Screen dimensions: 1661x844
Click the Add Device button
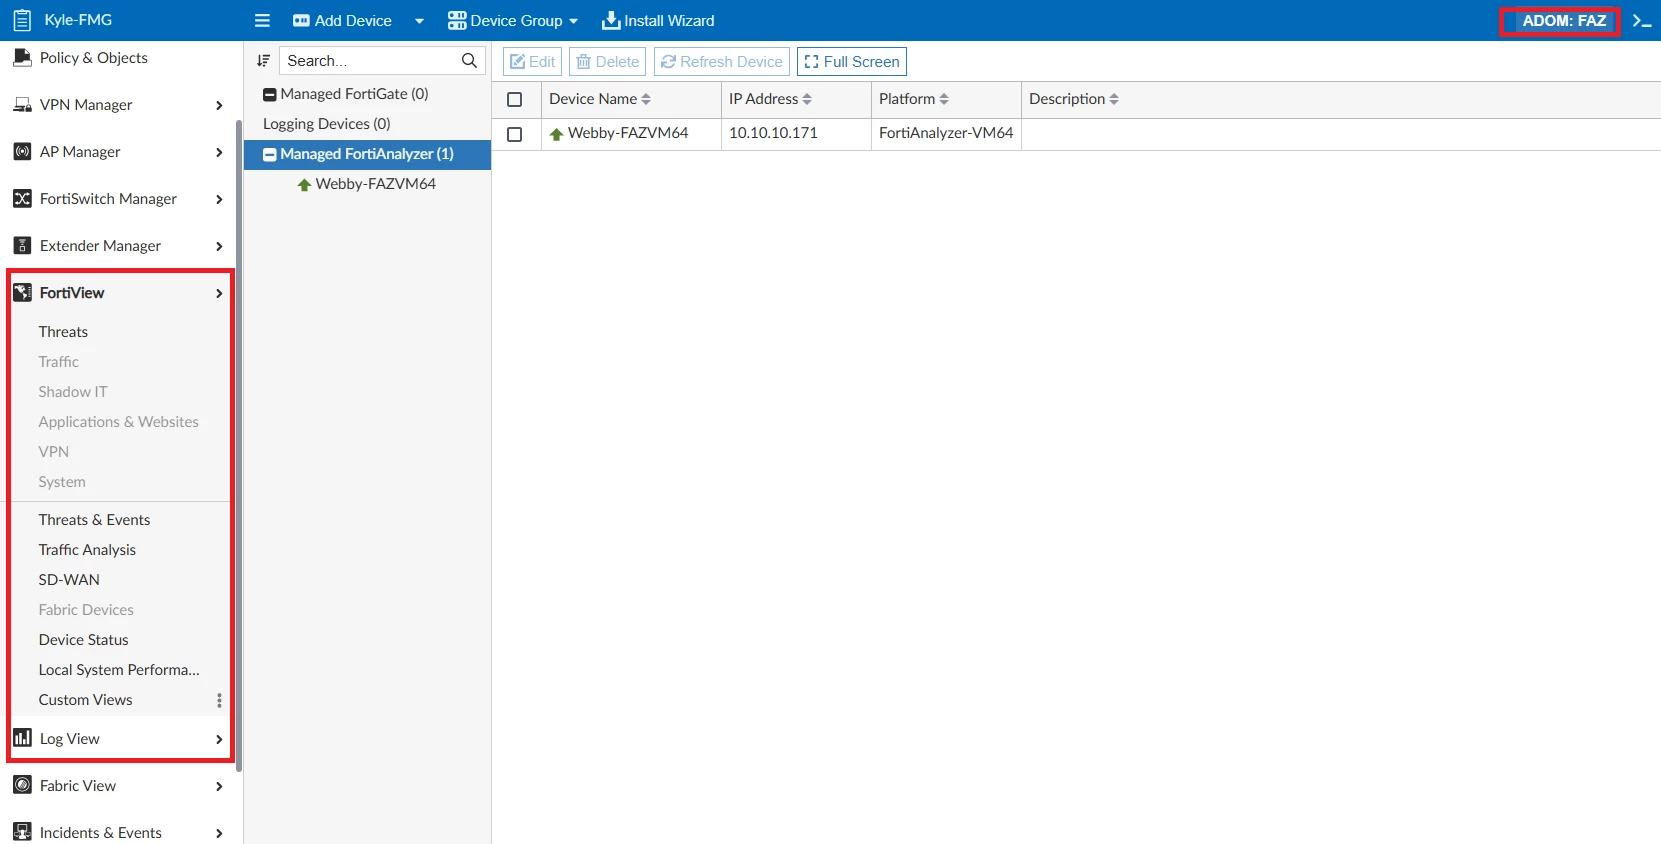[342, 21]
